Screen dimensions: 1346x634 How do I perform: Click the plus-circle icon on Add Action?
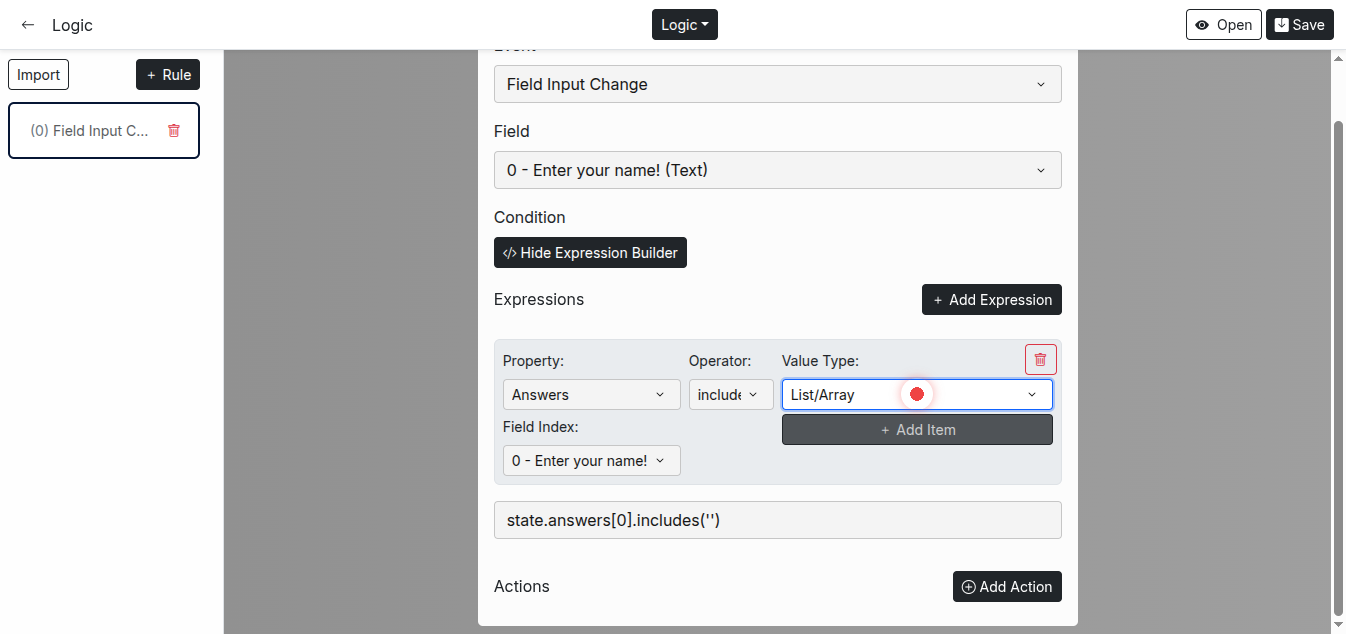968,587
